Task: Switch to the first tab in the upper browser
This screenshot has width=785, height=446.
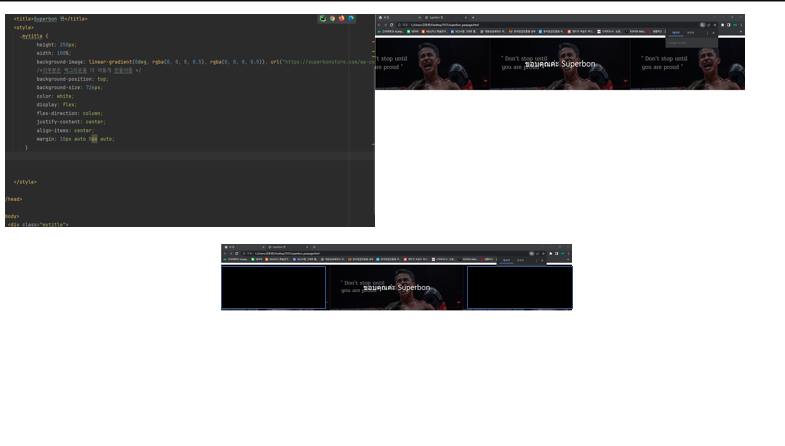Action: coord(399,18)
